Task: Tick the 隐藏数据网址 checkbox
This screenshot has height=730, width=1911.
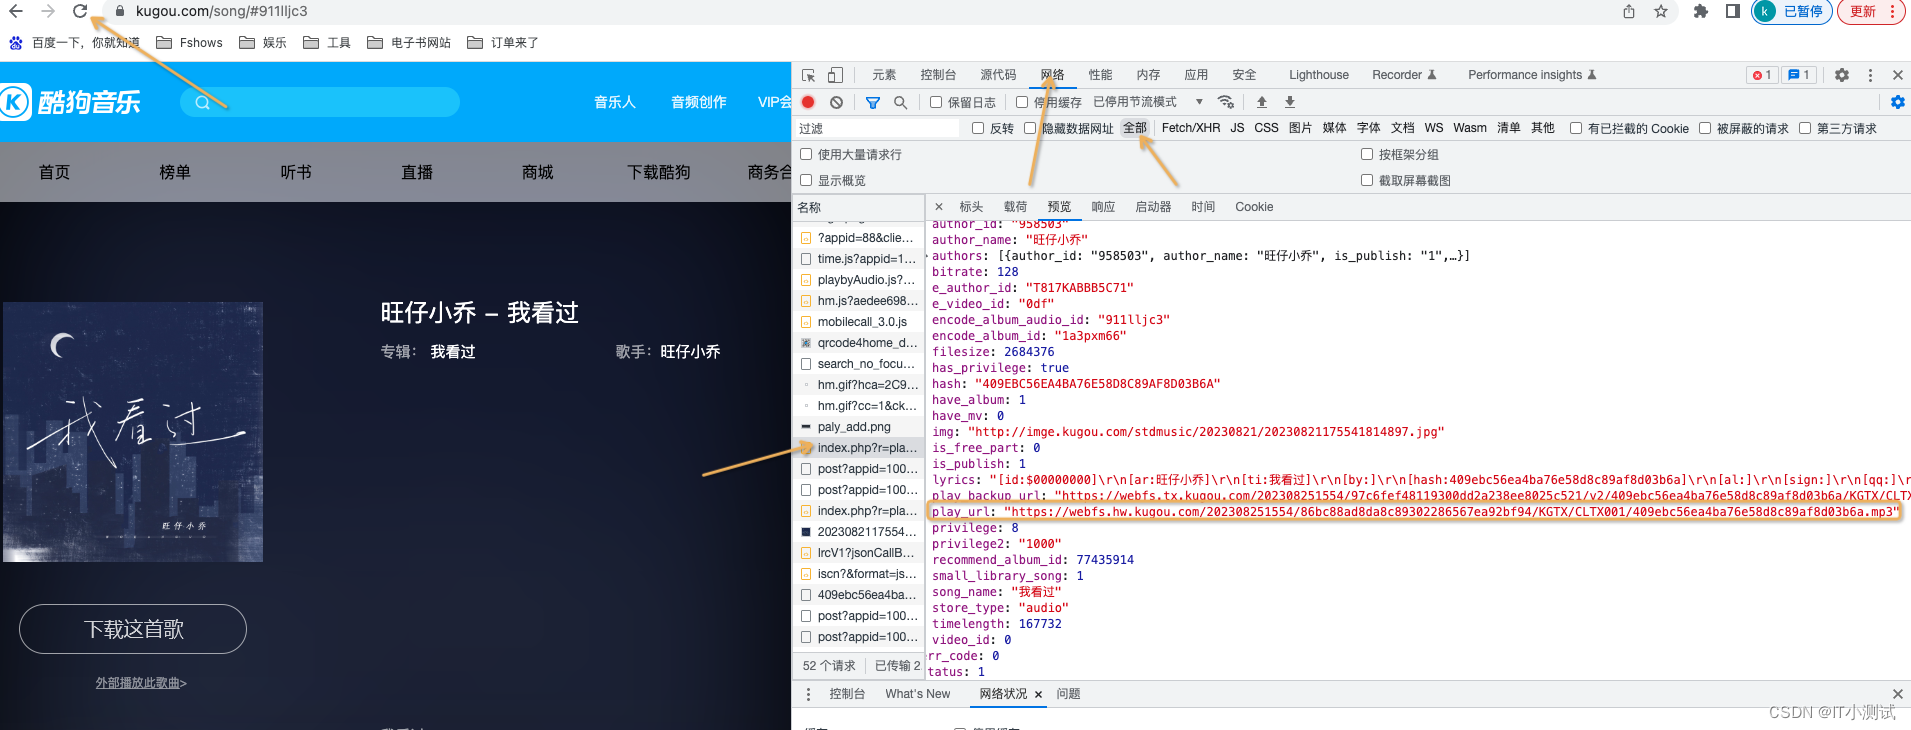Action: tap(1030, 128)
